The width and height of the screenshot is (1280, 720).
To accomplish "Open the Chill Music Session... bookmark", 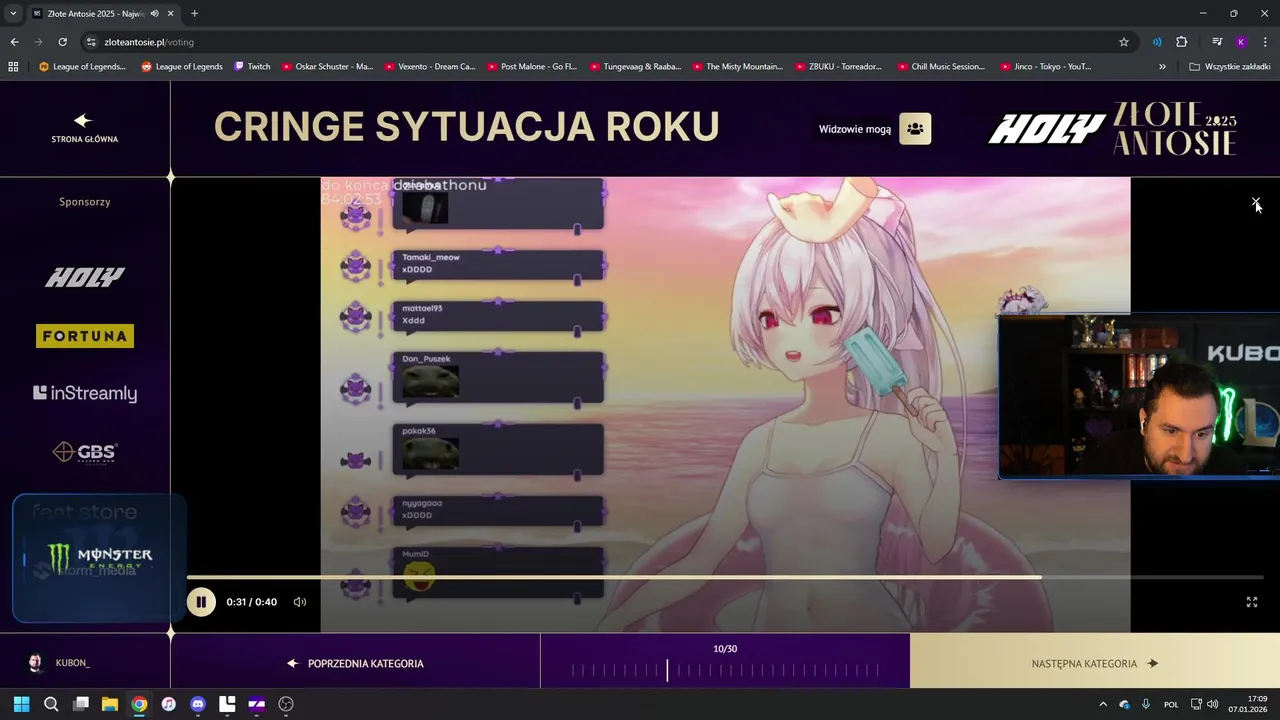I will [x=942, y=67].
